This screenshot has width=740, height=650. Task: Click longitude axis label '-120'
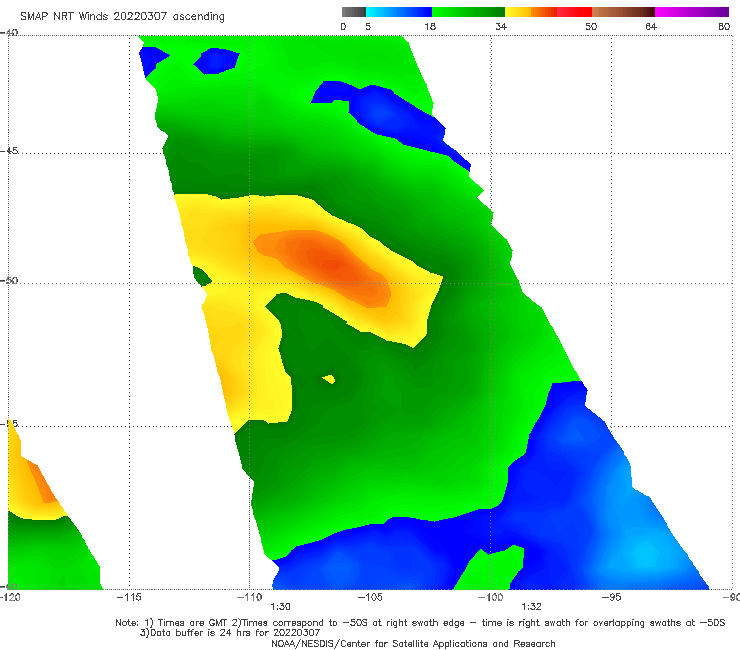pos(10,597)
